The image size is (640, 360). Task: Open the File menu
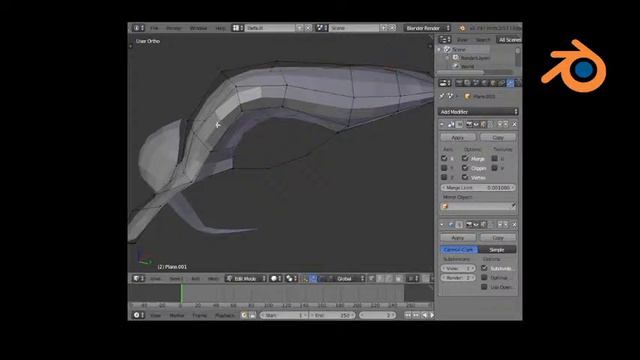154,28
